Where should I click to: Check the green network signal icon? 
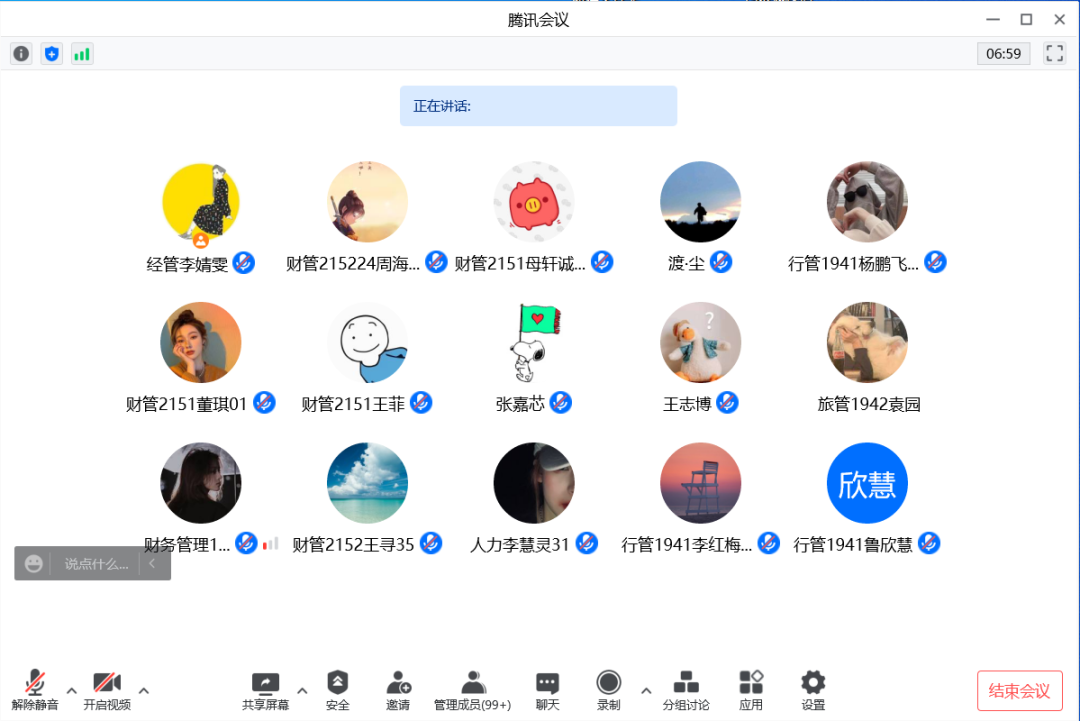[82, 54]
